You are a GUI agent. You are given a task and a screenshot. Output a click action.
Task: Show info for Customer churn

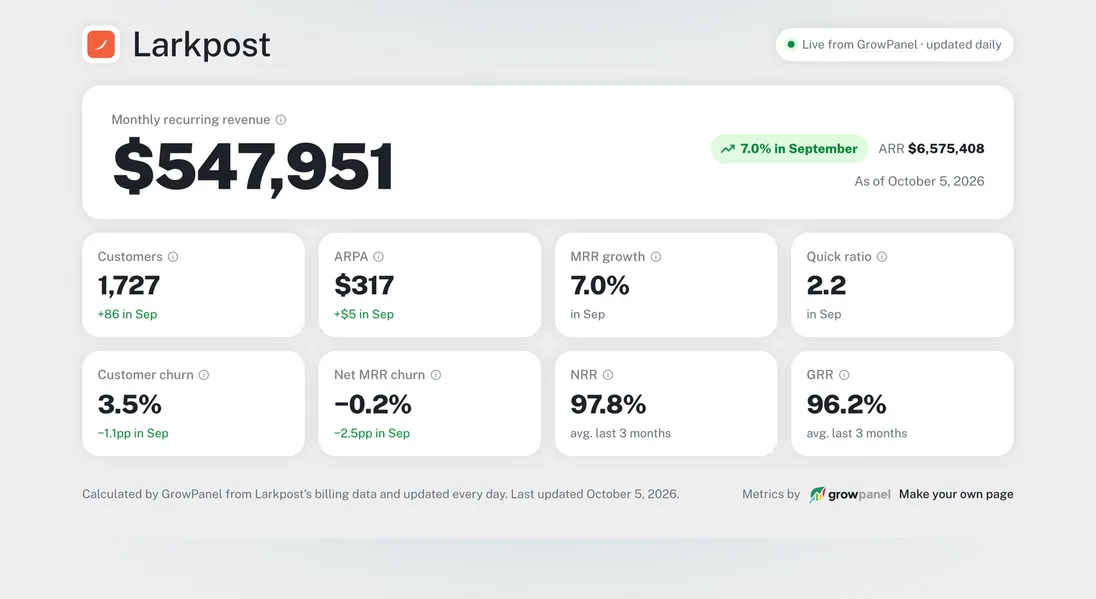point(204,375)
